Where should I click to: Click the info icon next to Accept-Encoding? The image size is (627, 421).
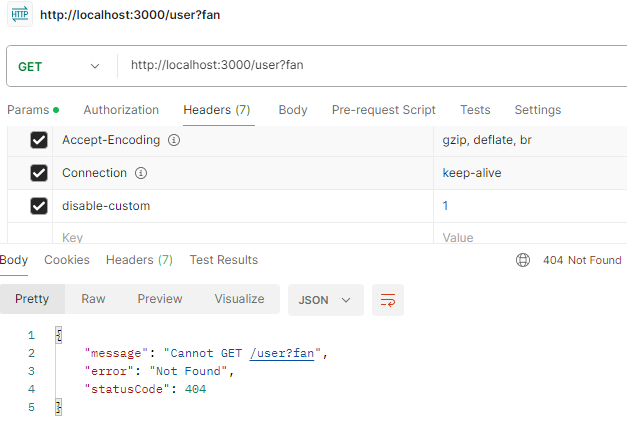[x=174, y=141]
